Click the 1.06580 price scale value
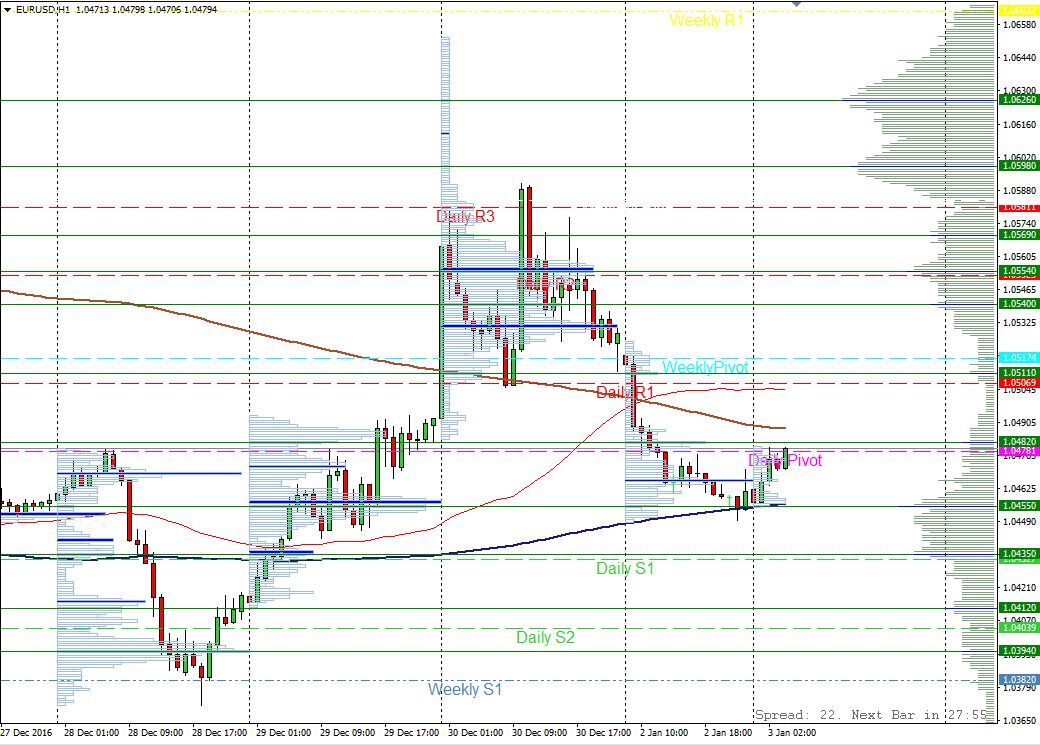Screen dimensions: 1040x745 [1019, 25]
